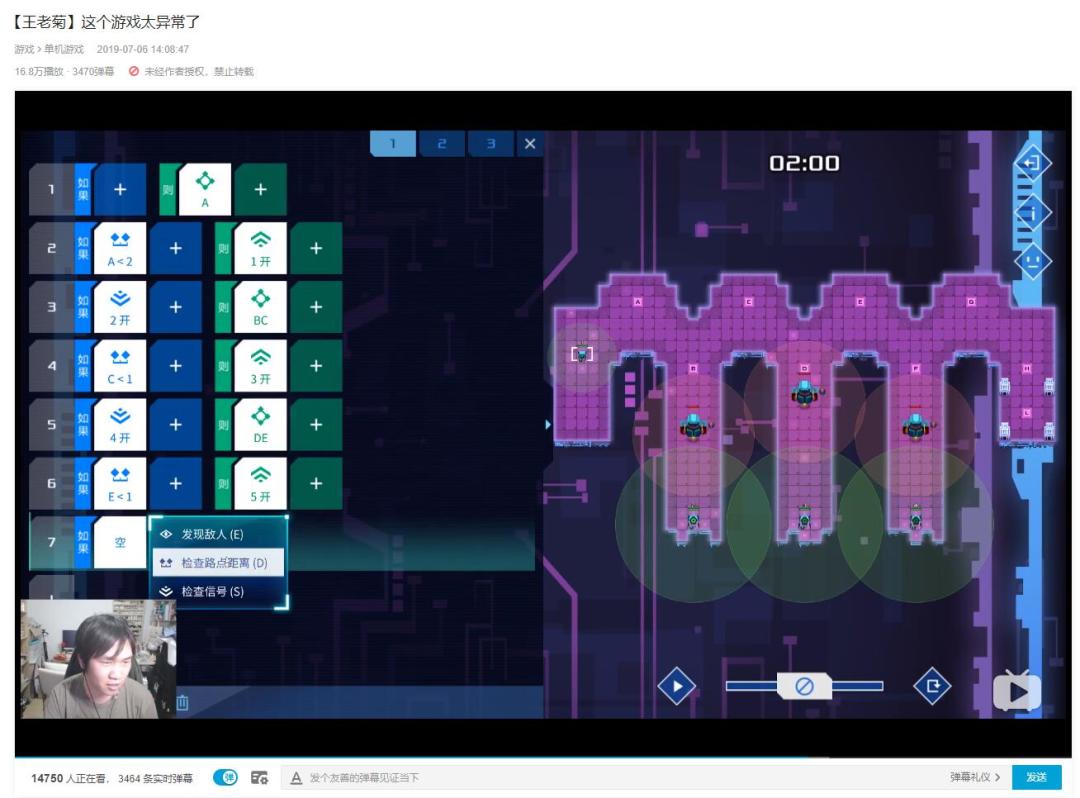
Task: Delete rule with the trash icon
Action: click(x=183, y=702)
